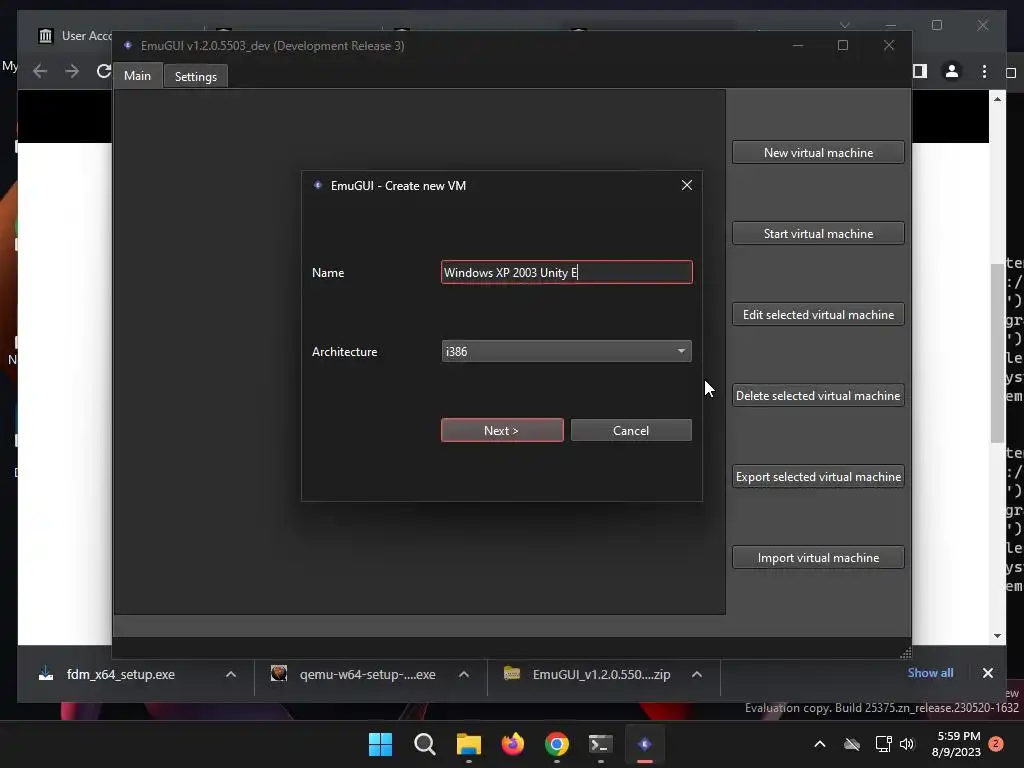
Task: Open qemu-w64-setup exe download item
Action: (x=368, y=675)
